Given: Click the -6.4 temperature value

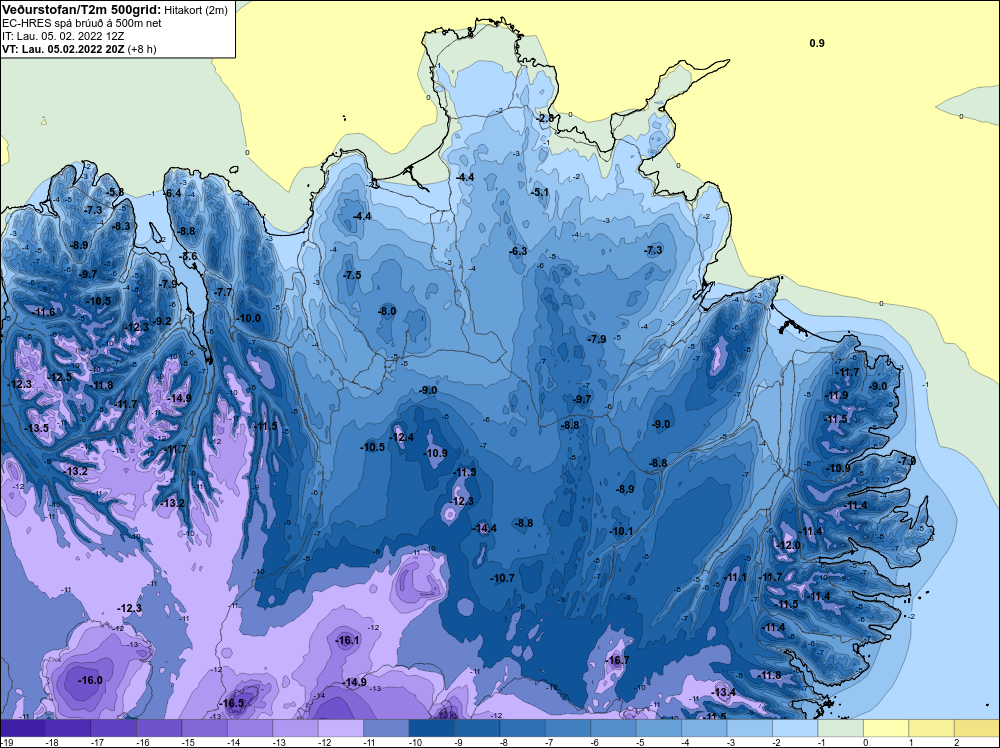Looking at the screenshot, I should [x=173, y=193].
